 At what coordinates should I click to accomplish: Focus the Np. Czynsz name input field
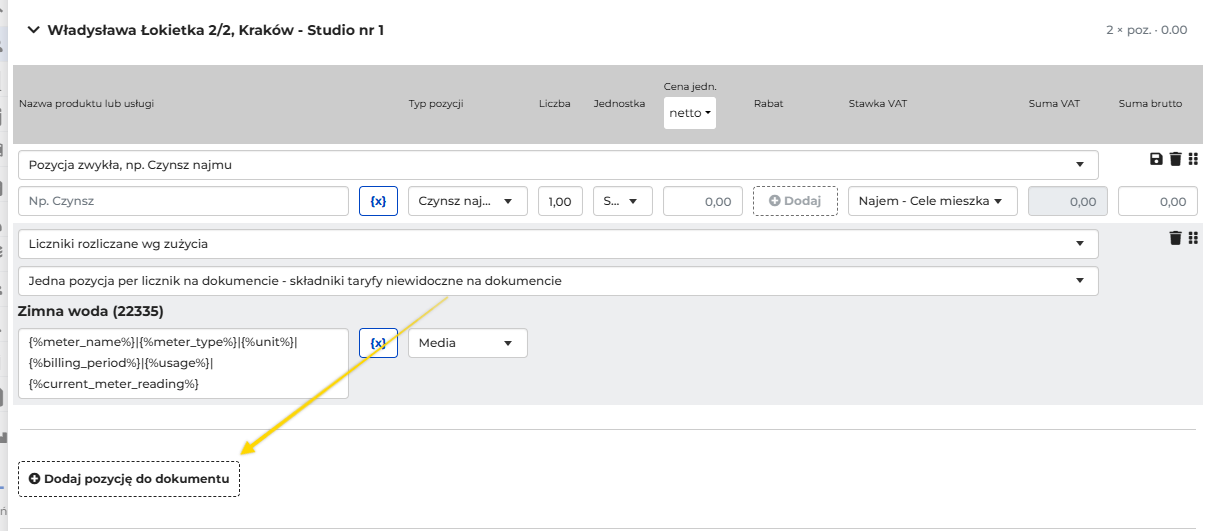click(183, 201)
